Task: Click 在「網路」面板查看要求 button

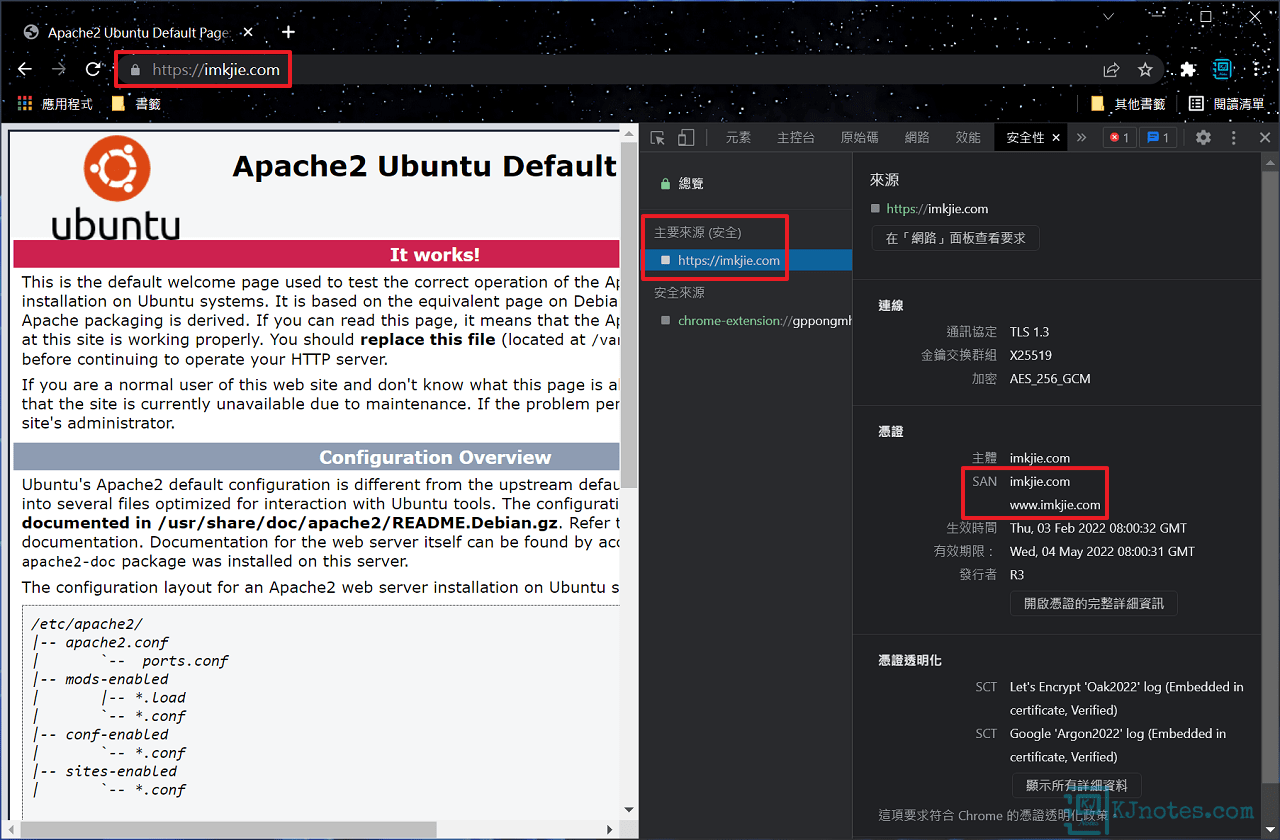Action: [x=956, y=238]
